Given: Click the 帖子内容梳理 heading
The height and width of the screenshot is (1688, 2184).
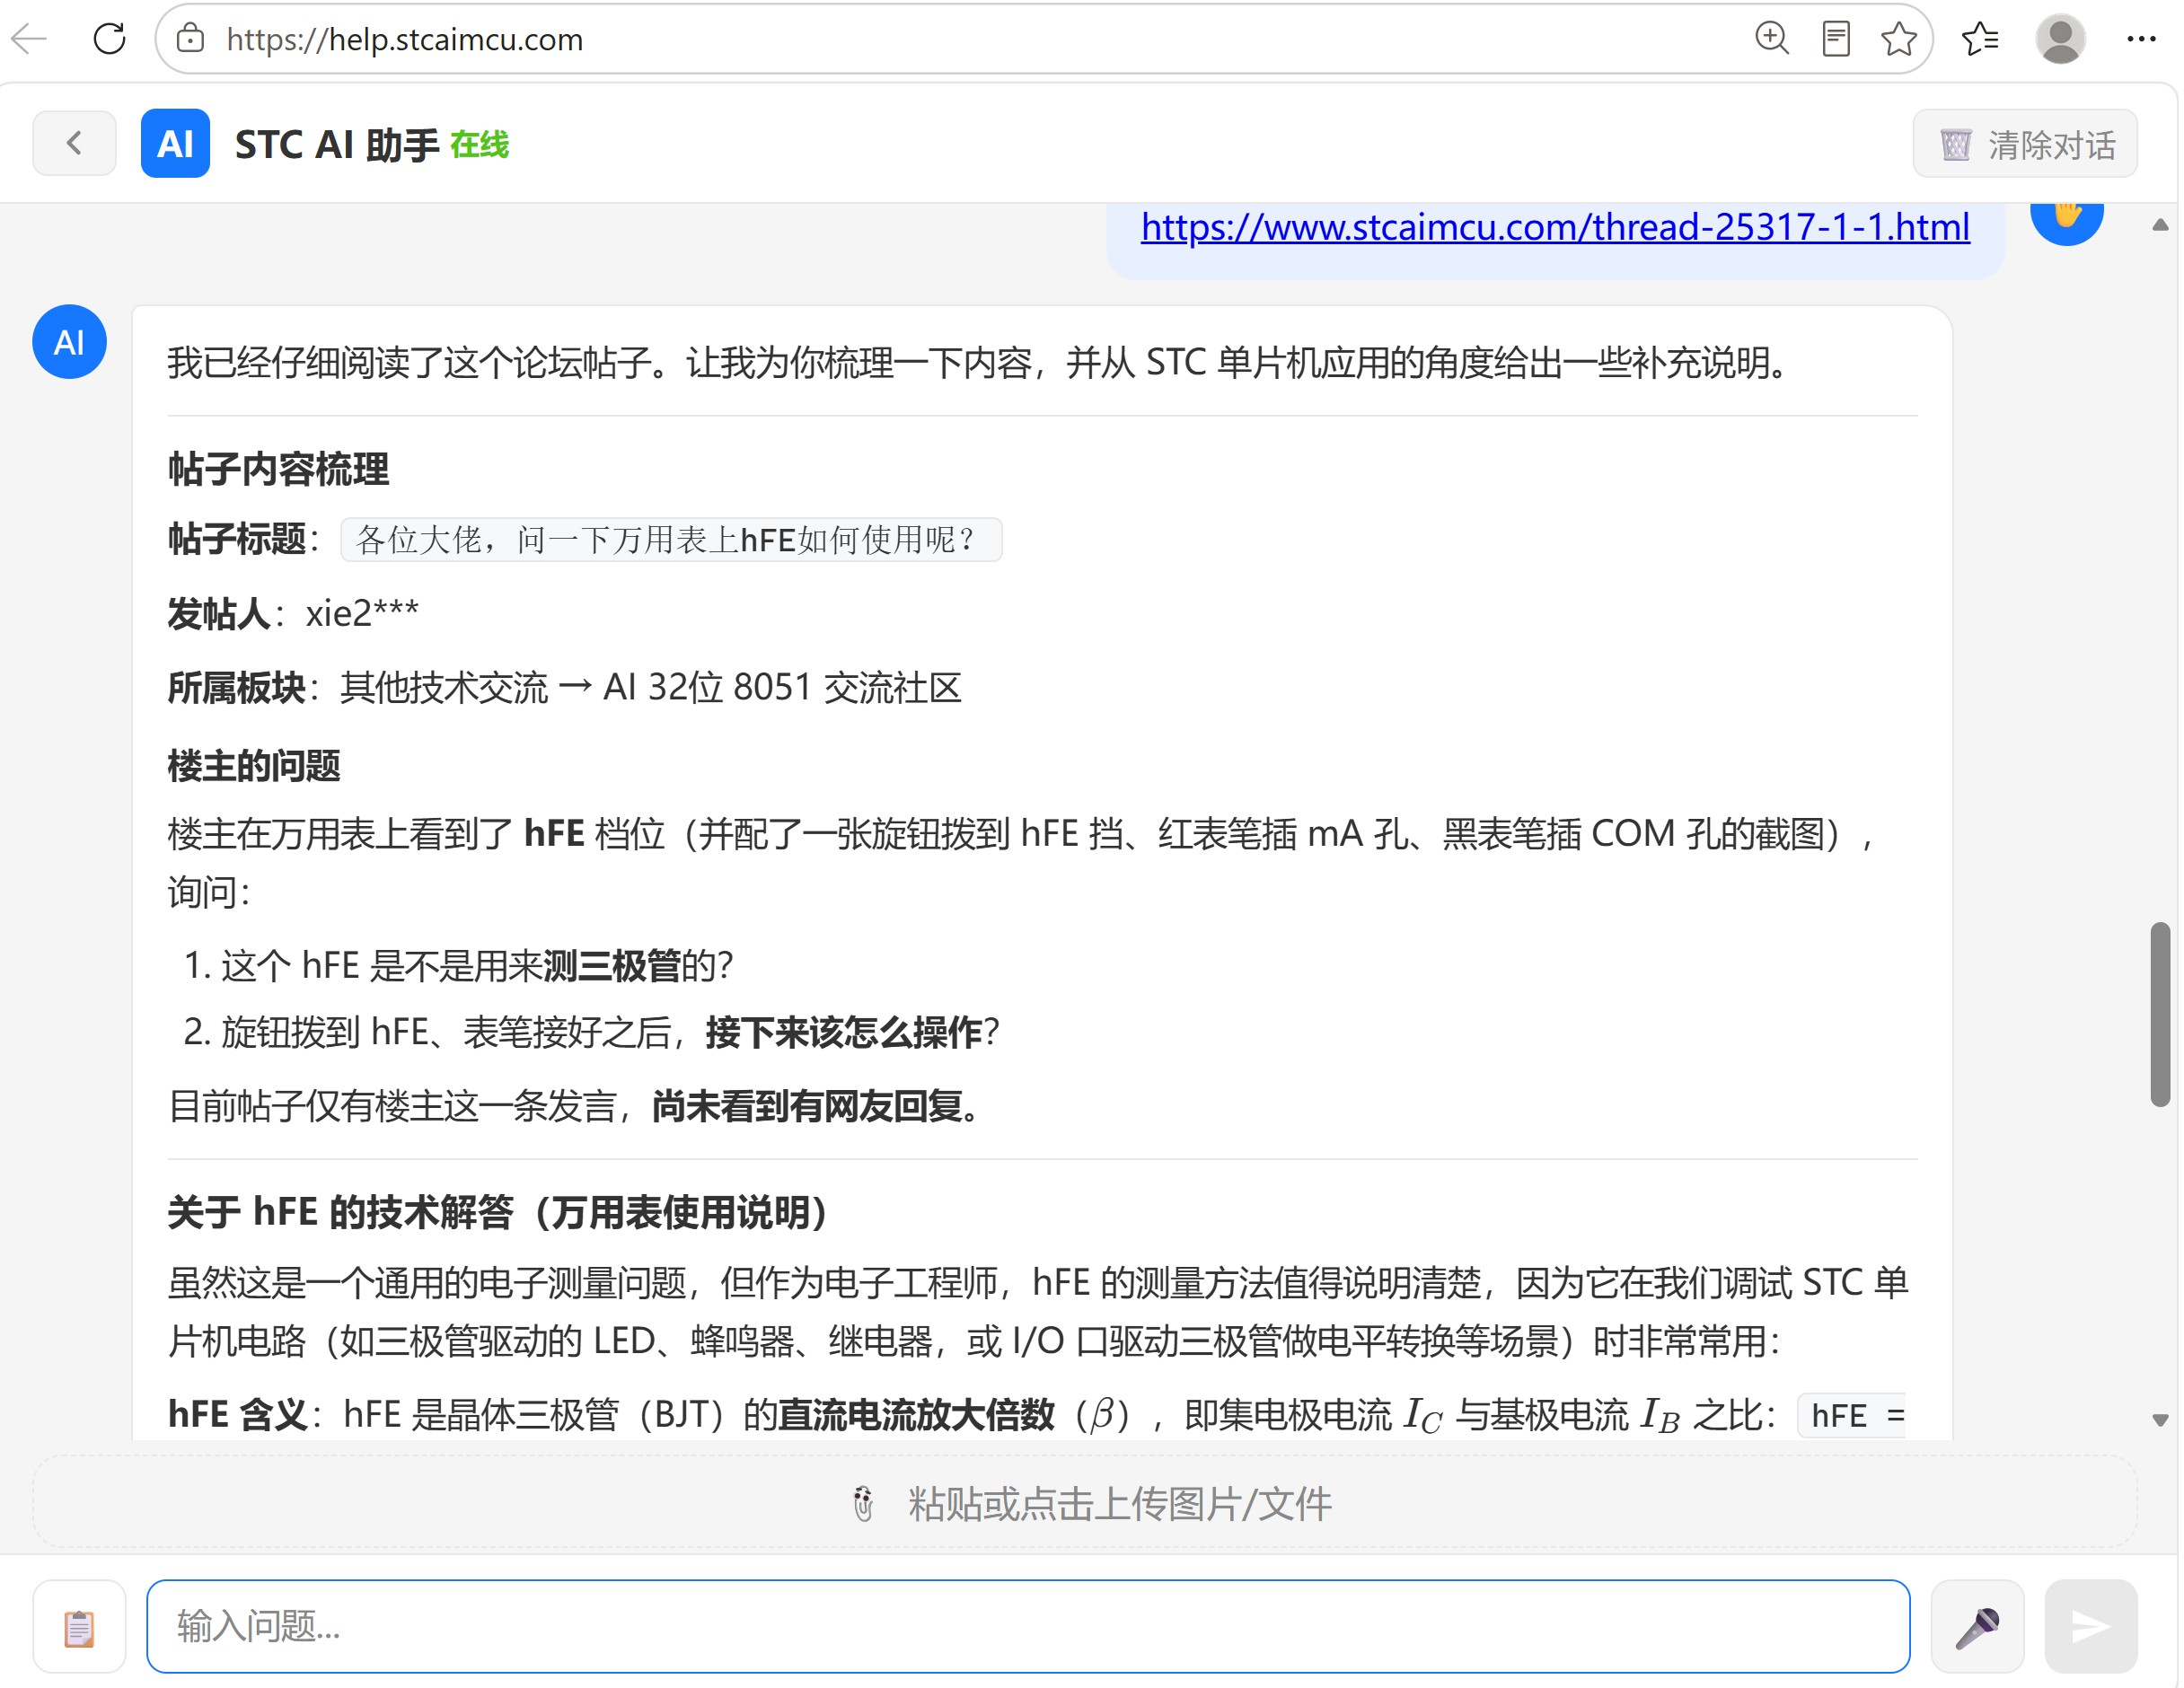Looking at the screenshot, I should point(278,468).
